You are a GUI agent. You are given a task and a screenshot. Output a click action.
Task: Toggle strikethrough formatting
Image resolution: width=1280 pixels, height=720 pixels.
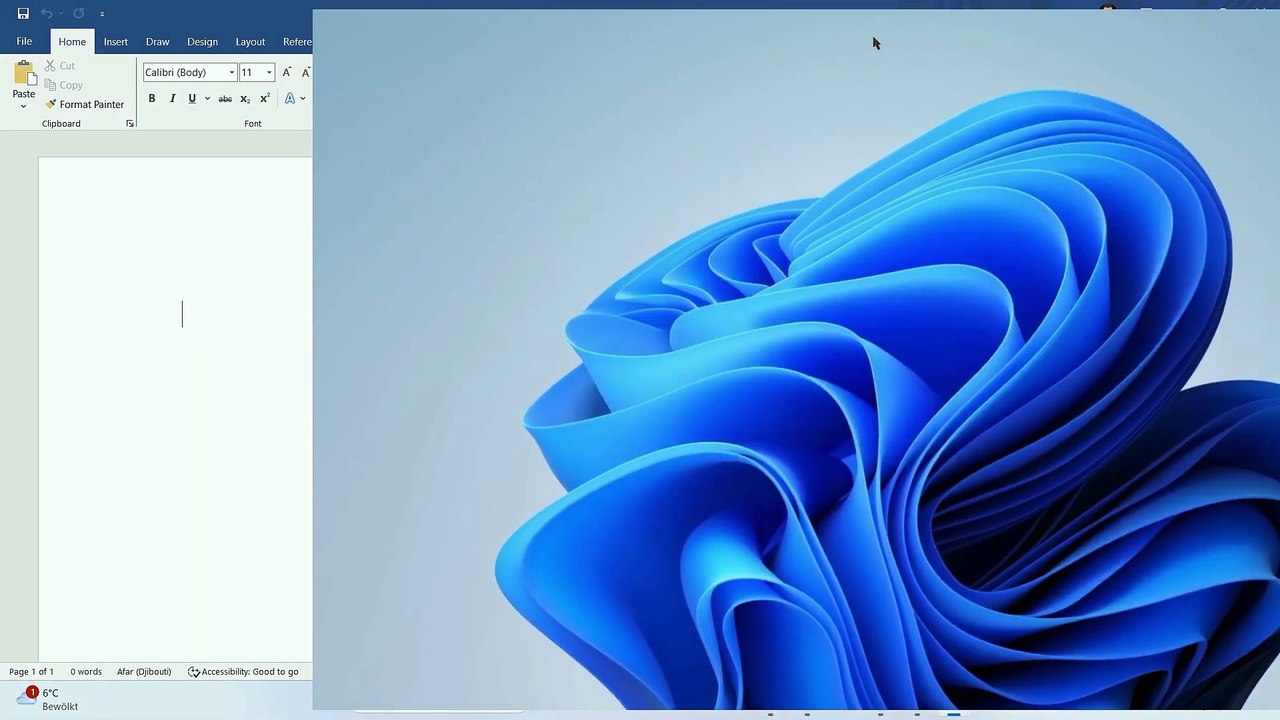point(225,98)
